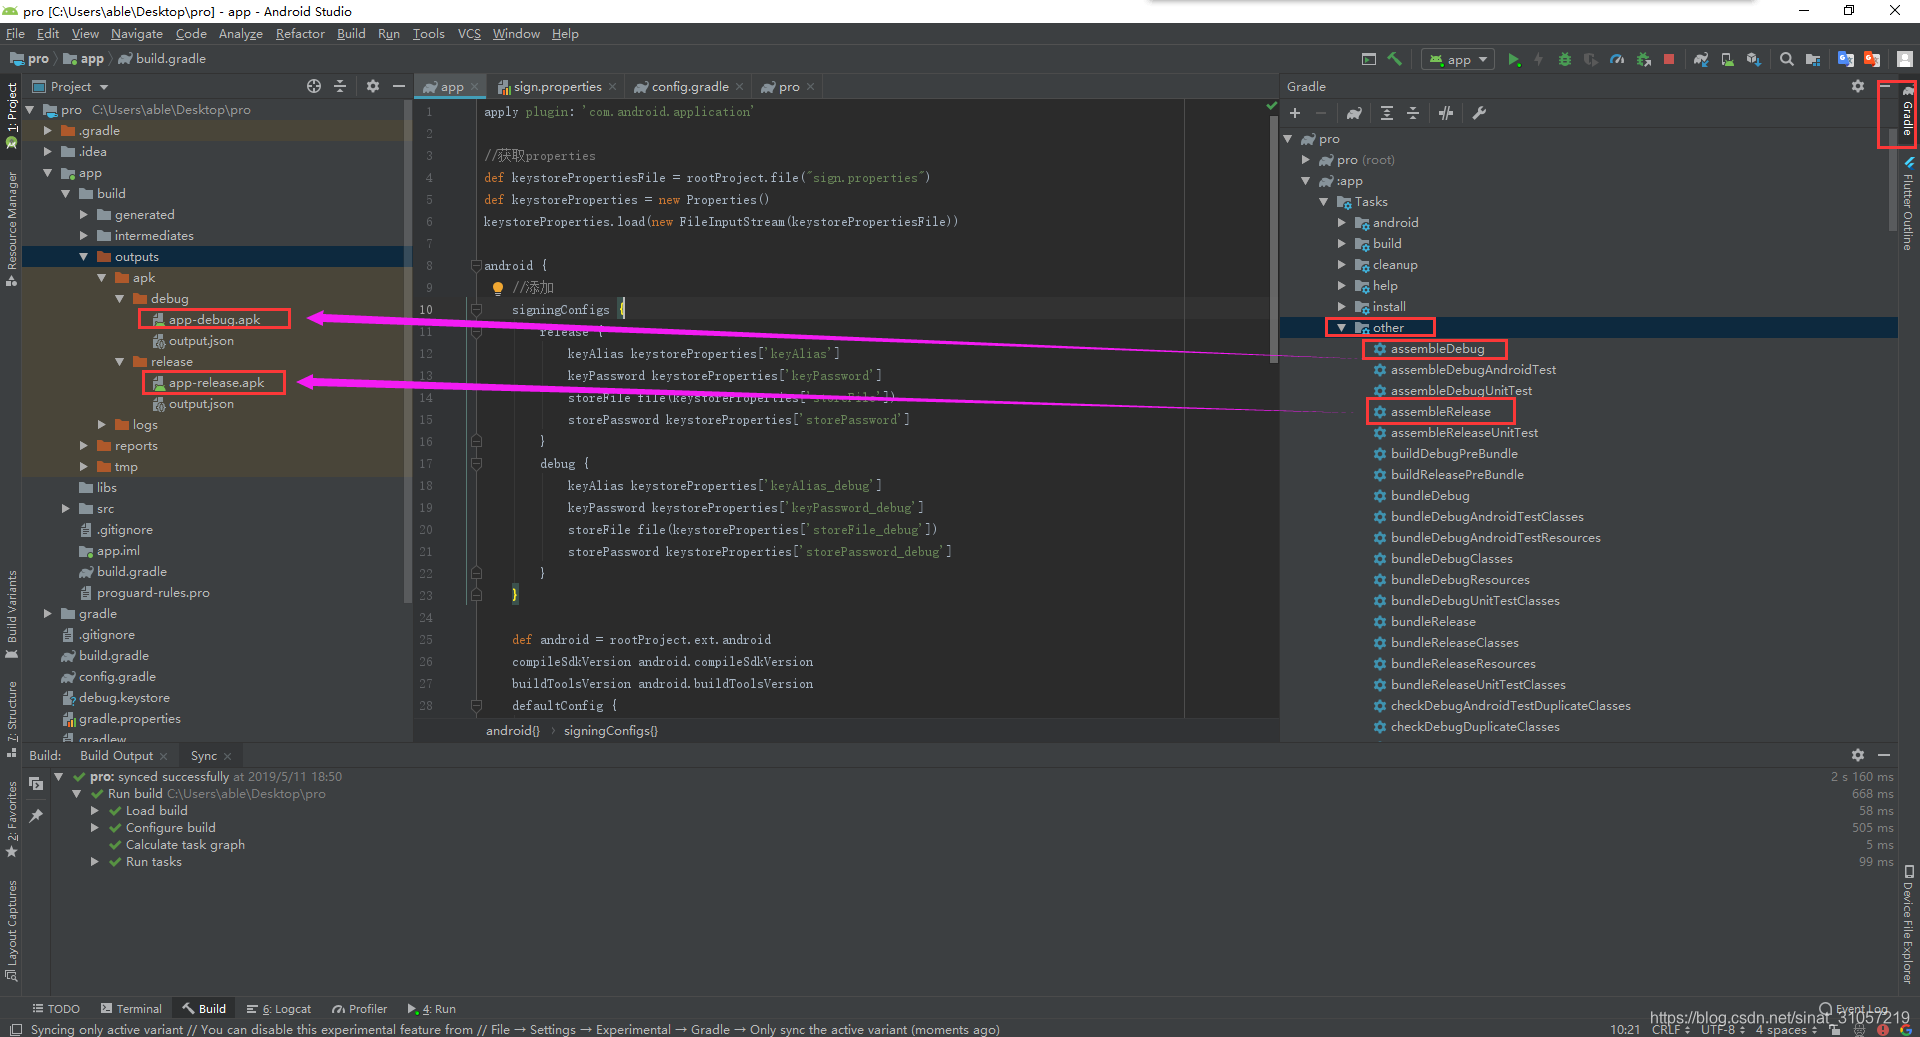Viewport: 1920px width, 1037px height.
Task: Open Project panel gear settings
Action: [373, 87]
